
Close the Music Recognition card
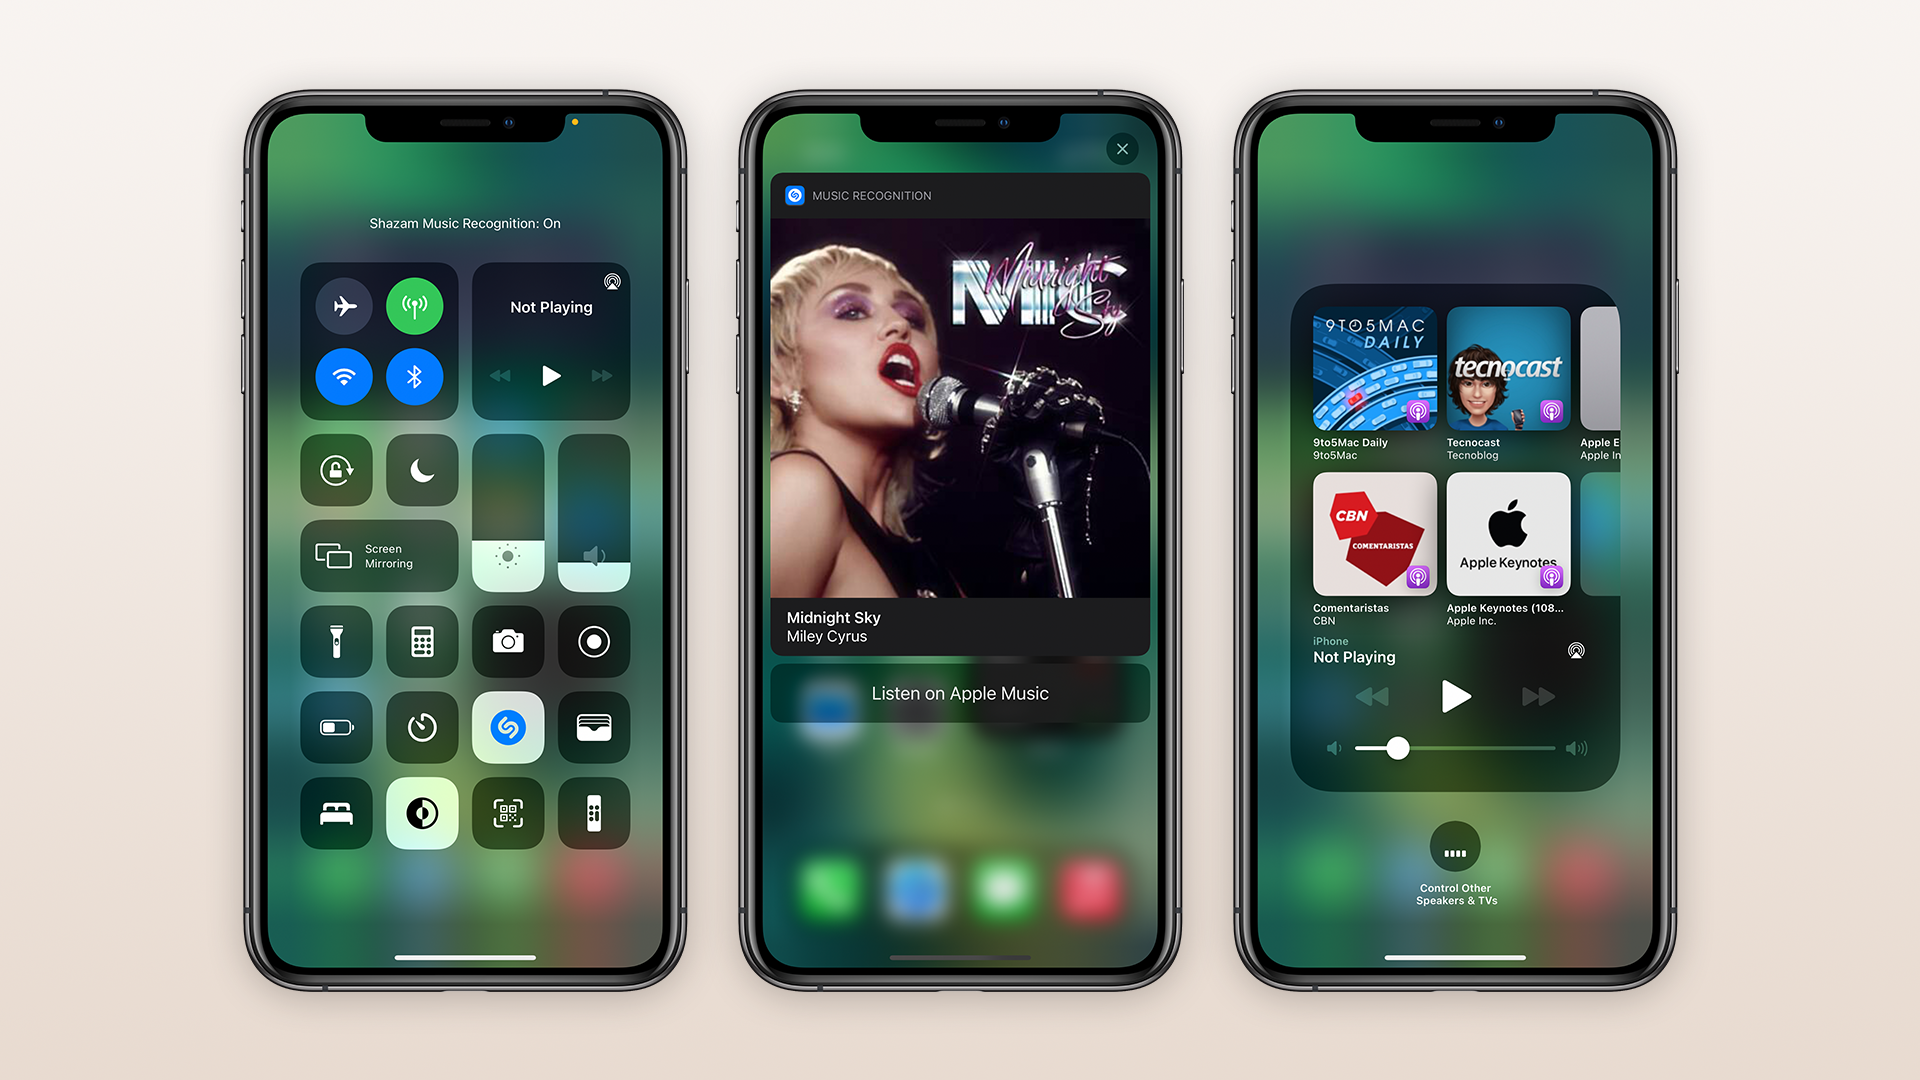(x=1124, y=146)
